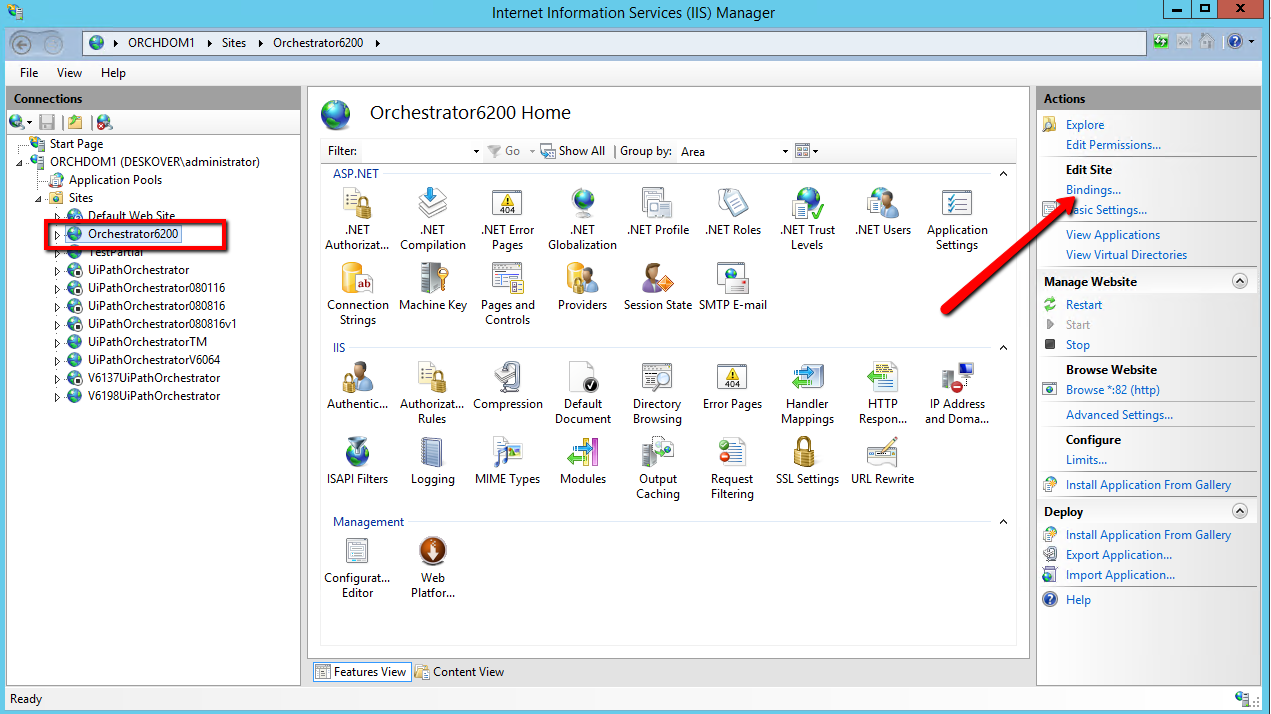Open .NET Compilation feature
Viewport: 1271px width, 714px height.
432,219
